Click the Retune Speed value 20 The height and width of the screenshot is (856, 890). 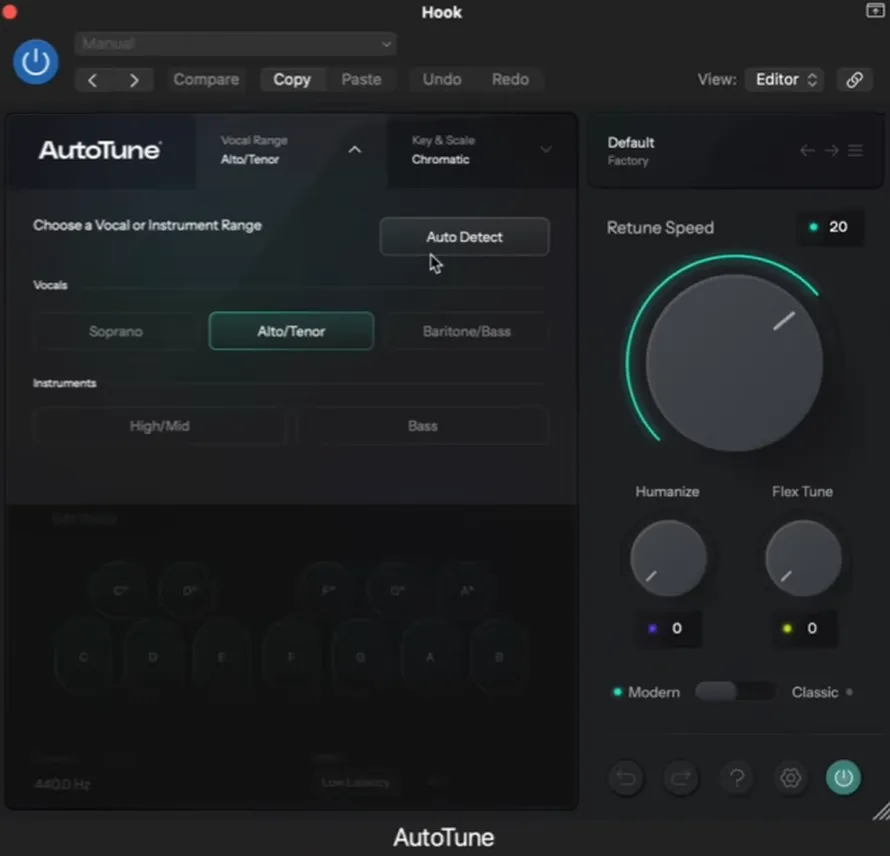coord(831,227)
